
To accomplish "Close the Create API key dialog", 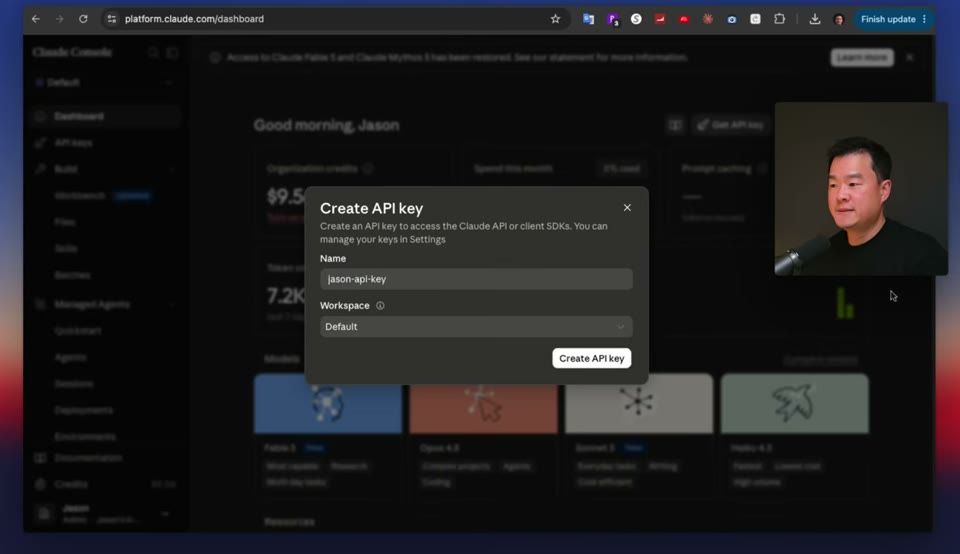I will (627, 208).
